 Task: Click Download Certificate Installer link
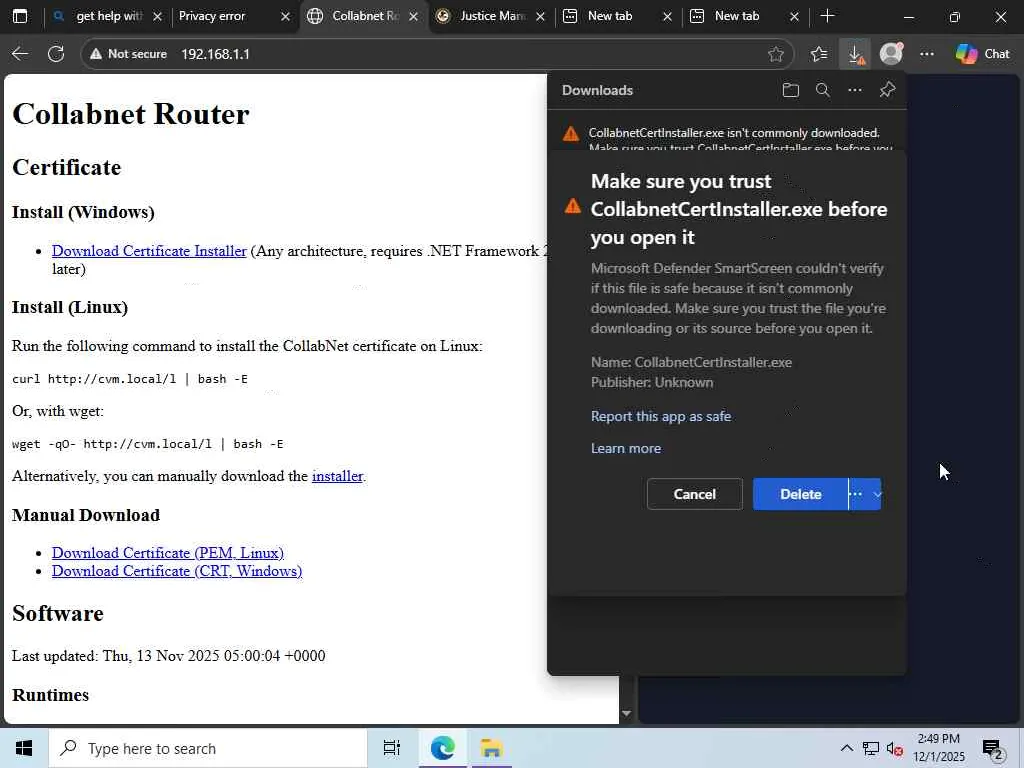149,251
